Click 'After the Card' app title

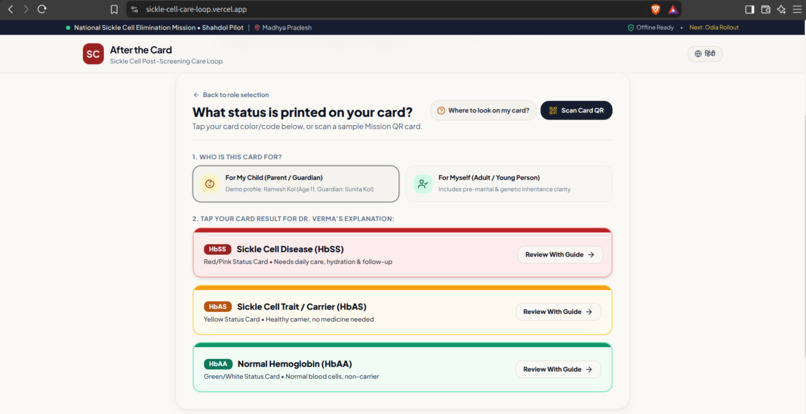141,50
